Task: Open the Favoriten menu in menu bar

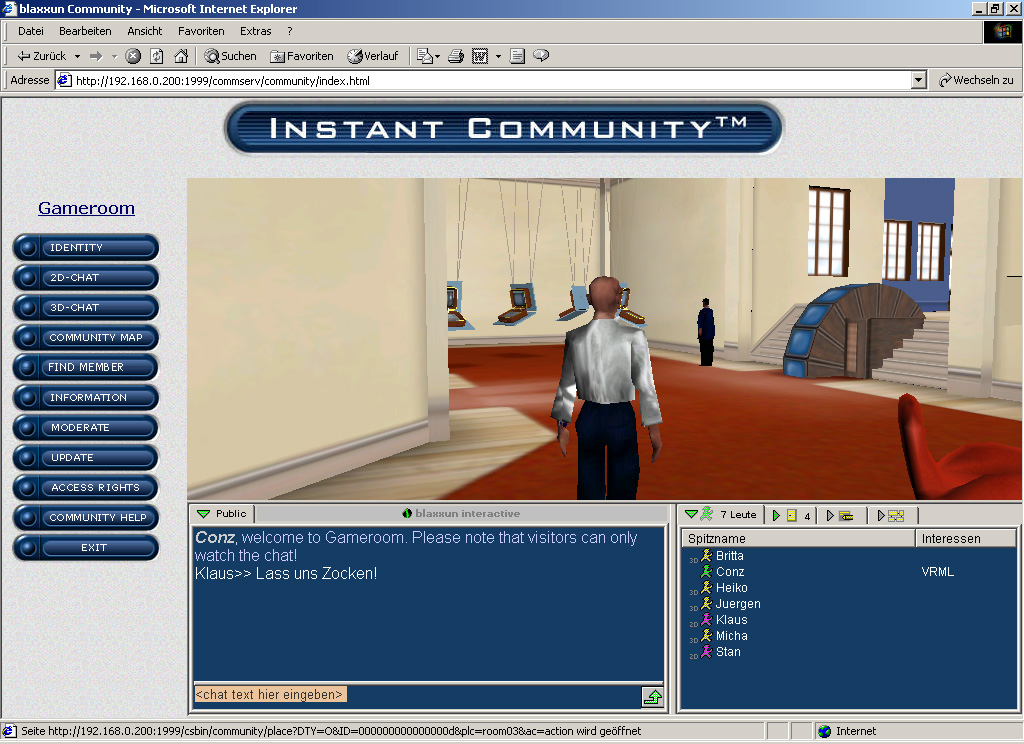Action: click(x=201, y=31)
